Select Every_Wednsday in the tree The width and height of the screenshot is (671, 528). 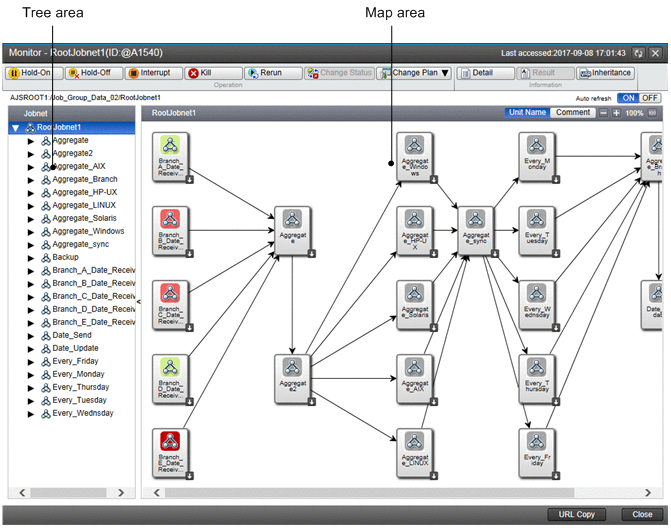click(x=83, y=413)
